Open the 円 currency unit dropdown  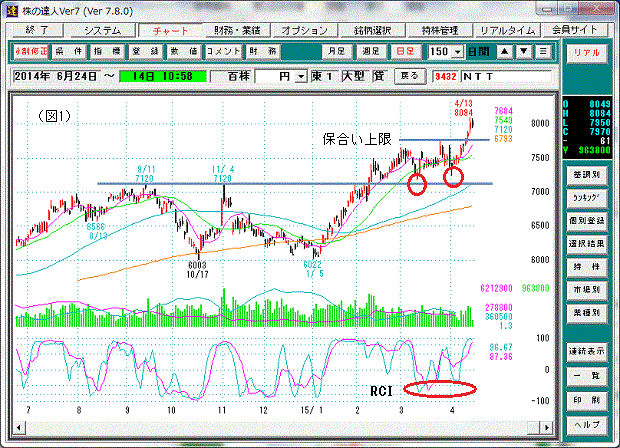tap(301, 76)
